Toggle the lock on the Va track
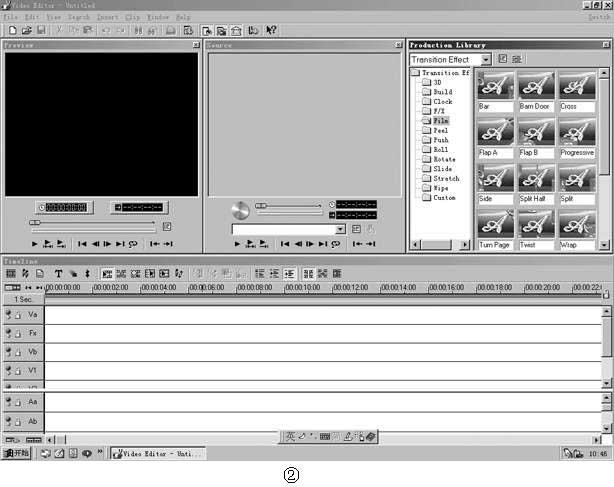The width and height of the screenshot is (614, 487). pyautogui.click(x=18, y=314)
